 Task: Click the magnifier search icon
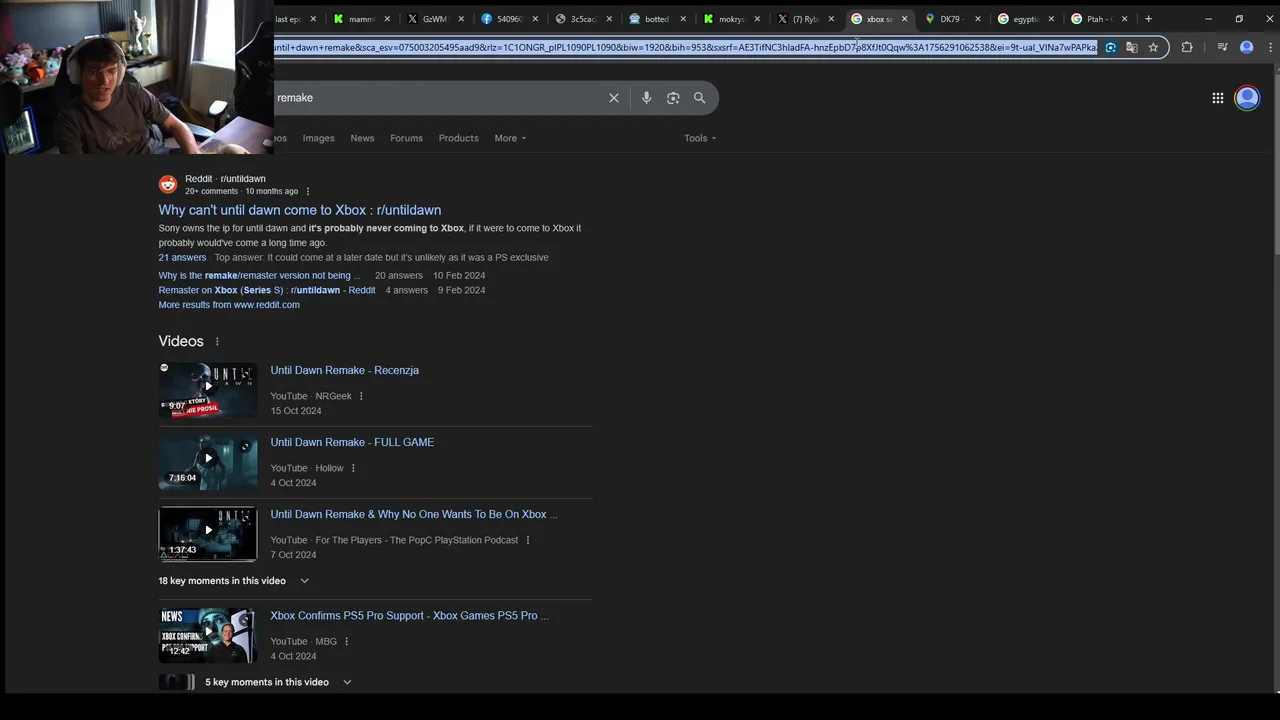(x=700, y=98)
